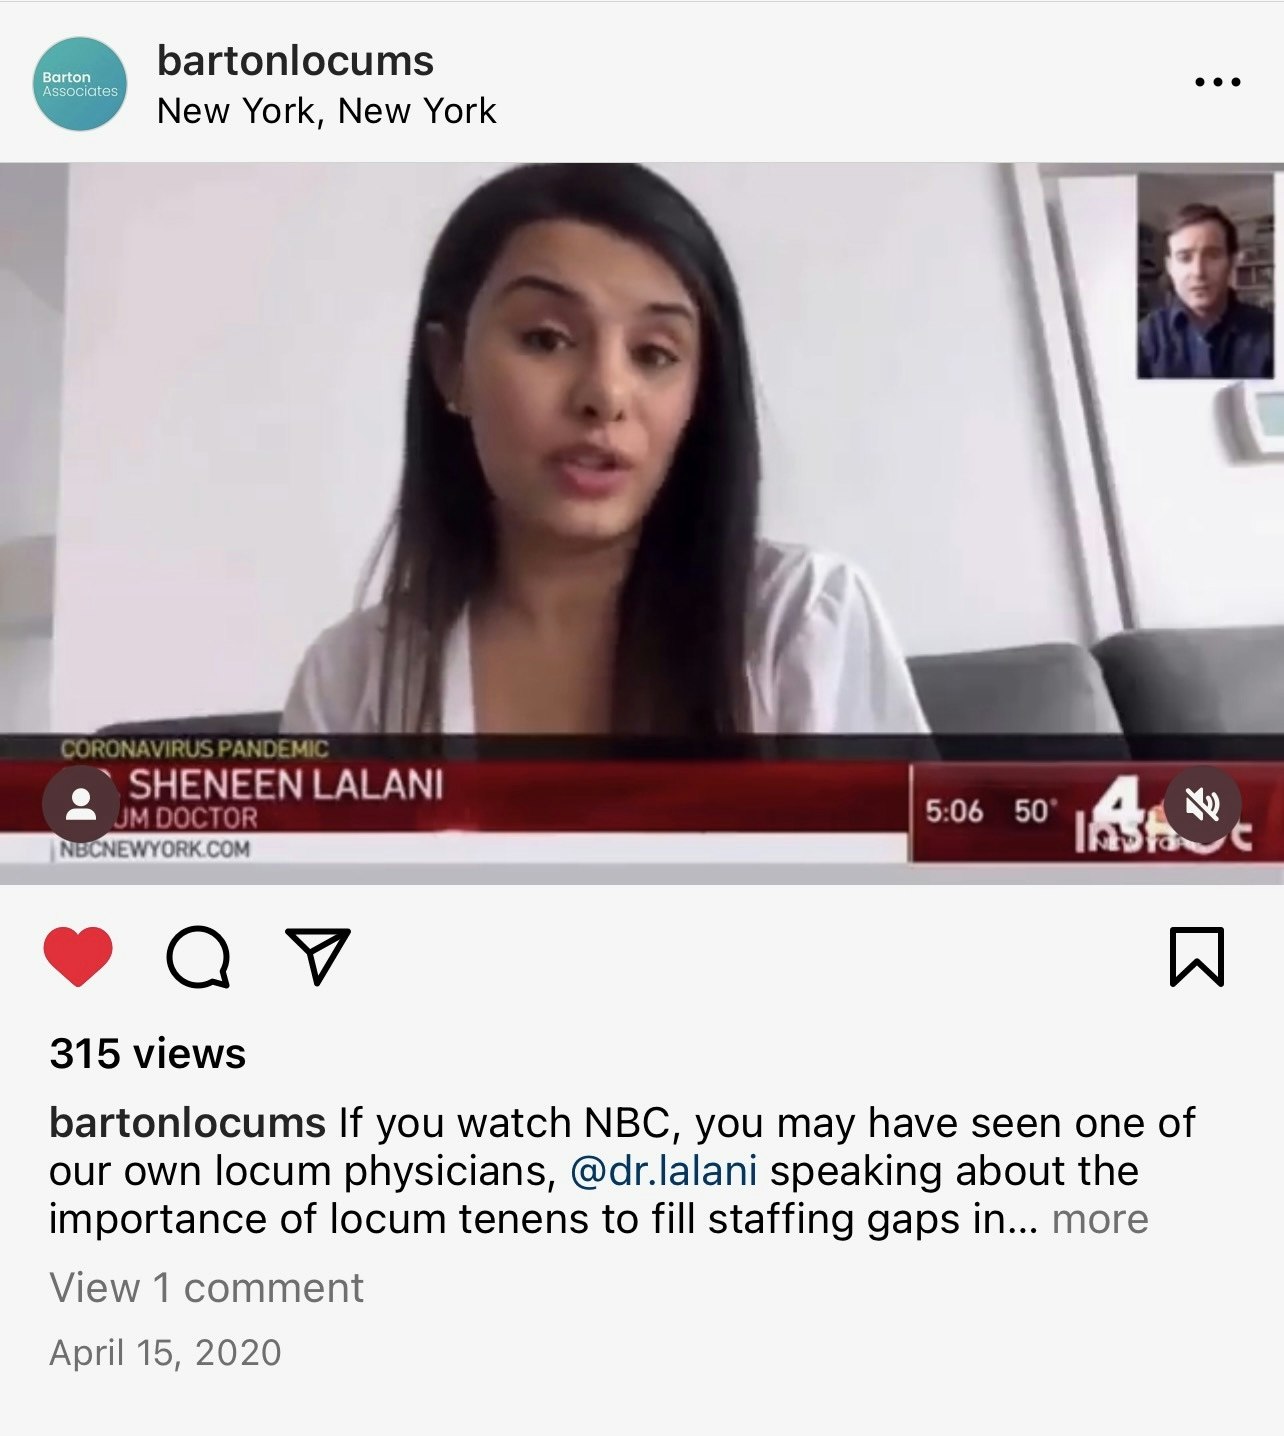1284x1436 pixels.
Task: Unmute the video with the speaker icon
Action: tap(1202, 805)
